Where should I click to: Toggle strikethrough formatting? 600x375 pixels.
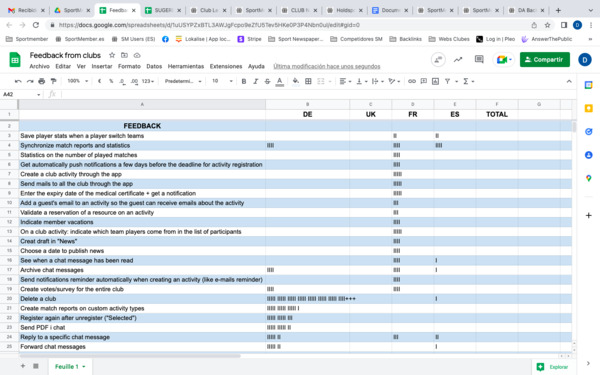tap(267, 81)
